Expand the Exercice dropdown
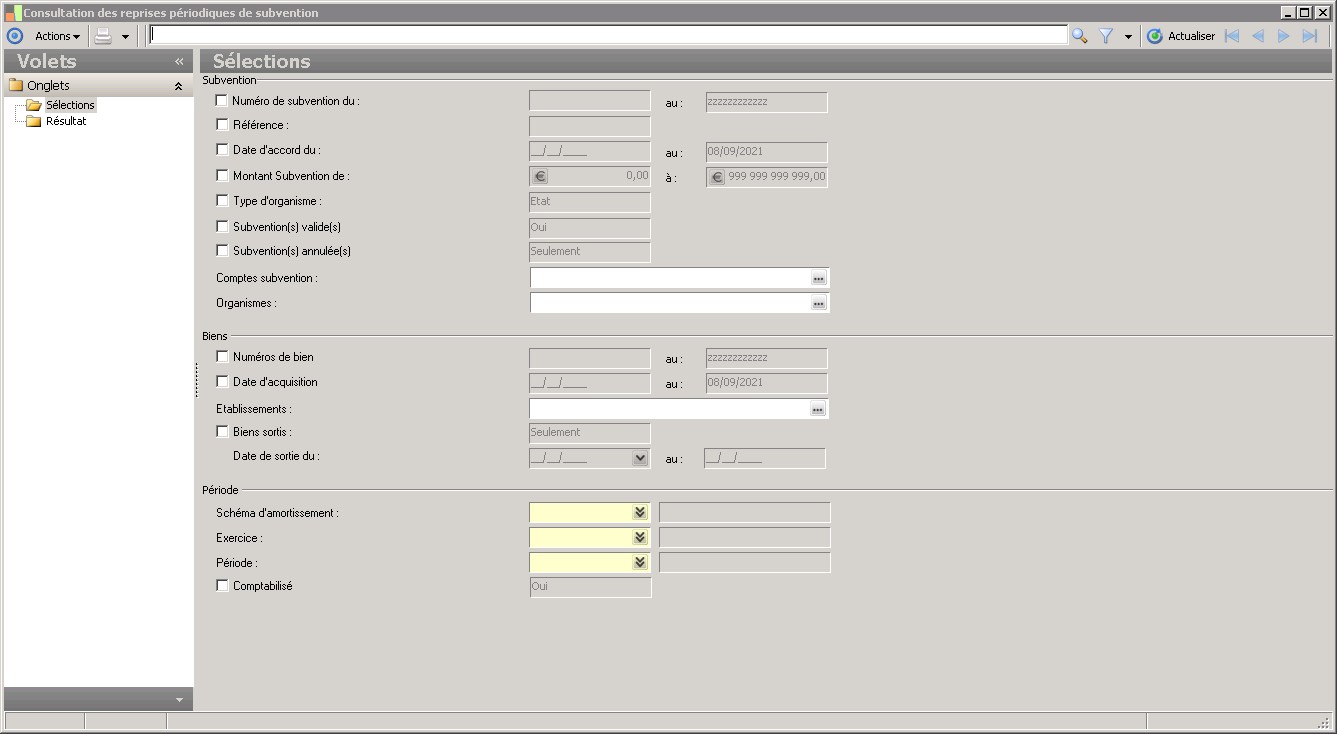The height and width of the screenshot is (734, 1337). [x=640, y=538]
